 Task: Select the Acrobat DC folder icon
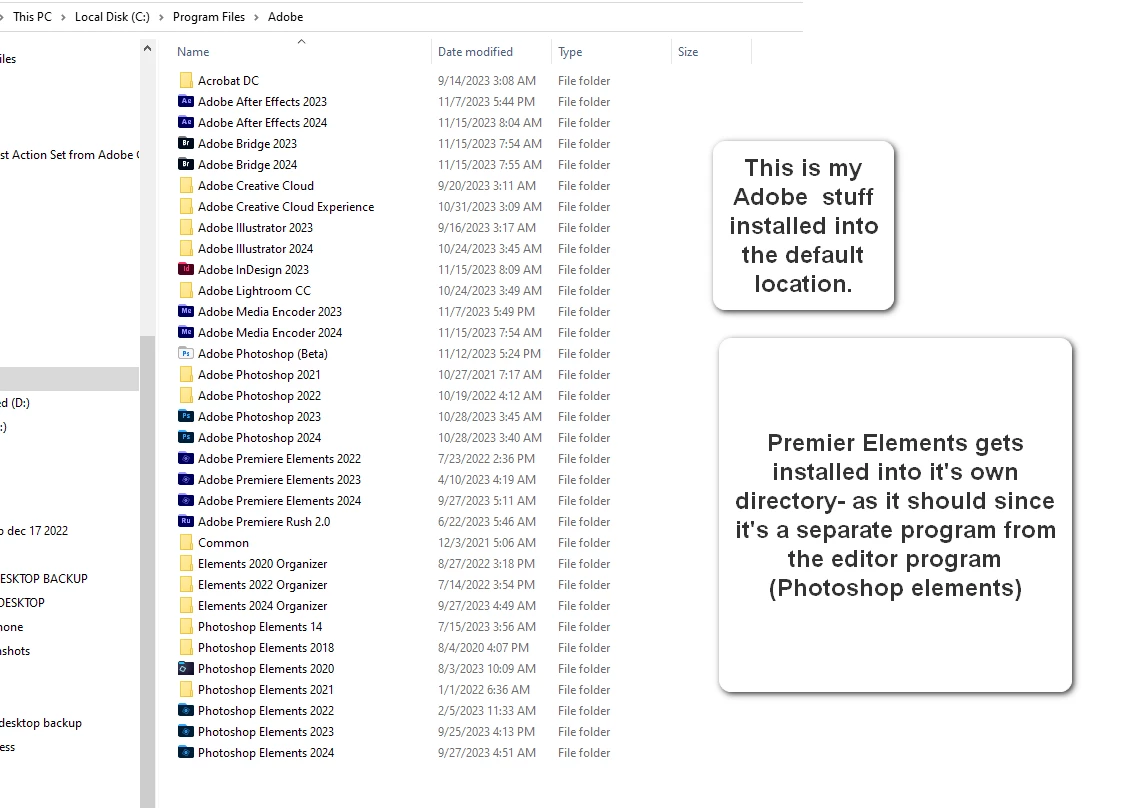pyautogui.click(x=186, y=80)
